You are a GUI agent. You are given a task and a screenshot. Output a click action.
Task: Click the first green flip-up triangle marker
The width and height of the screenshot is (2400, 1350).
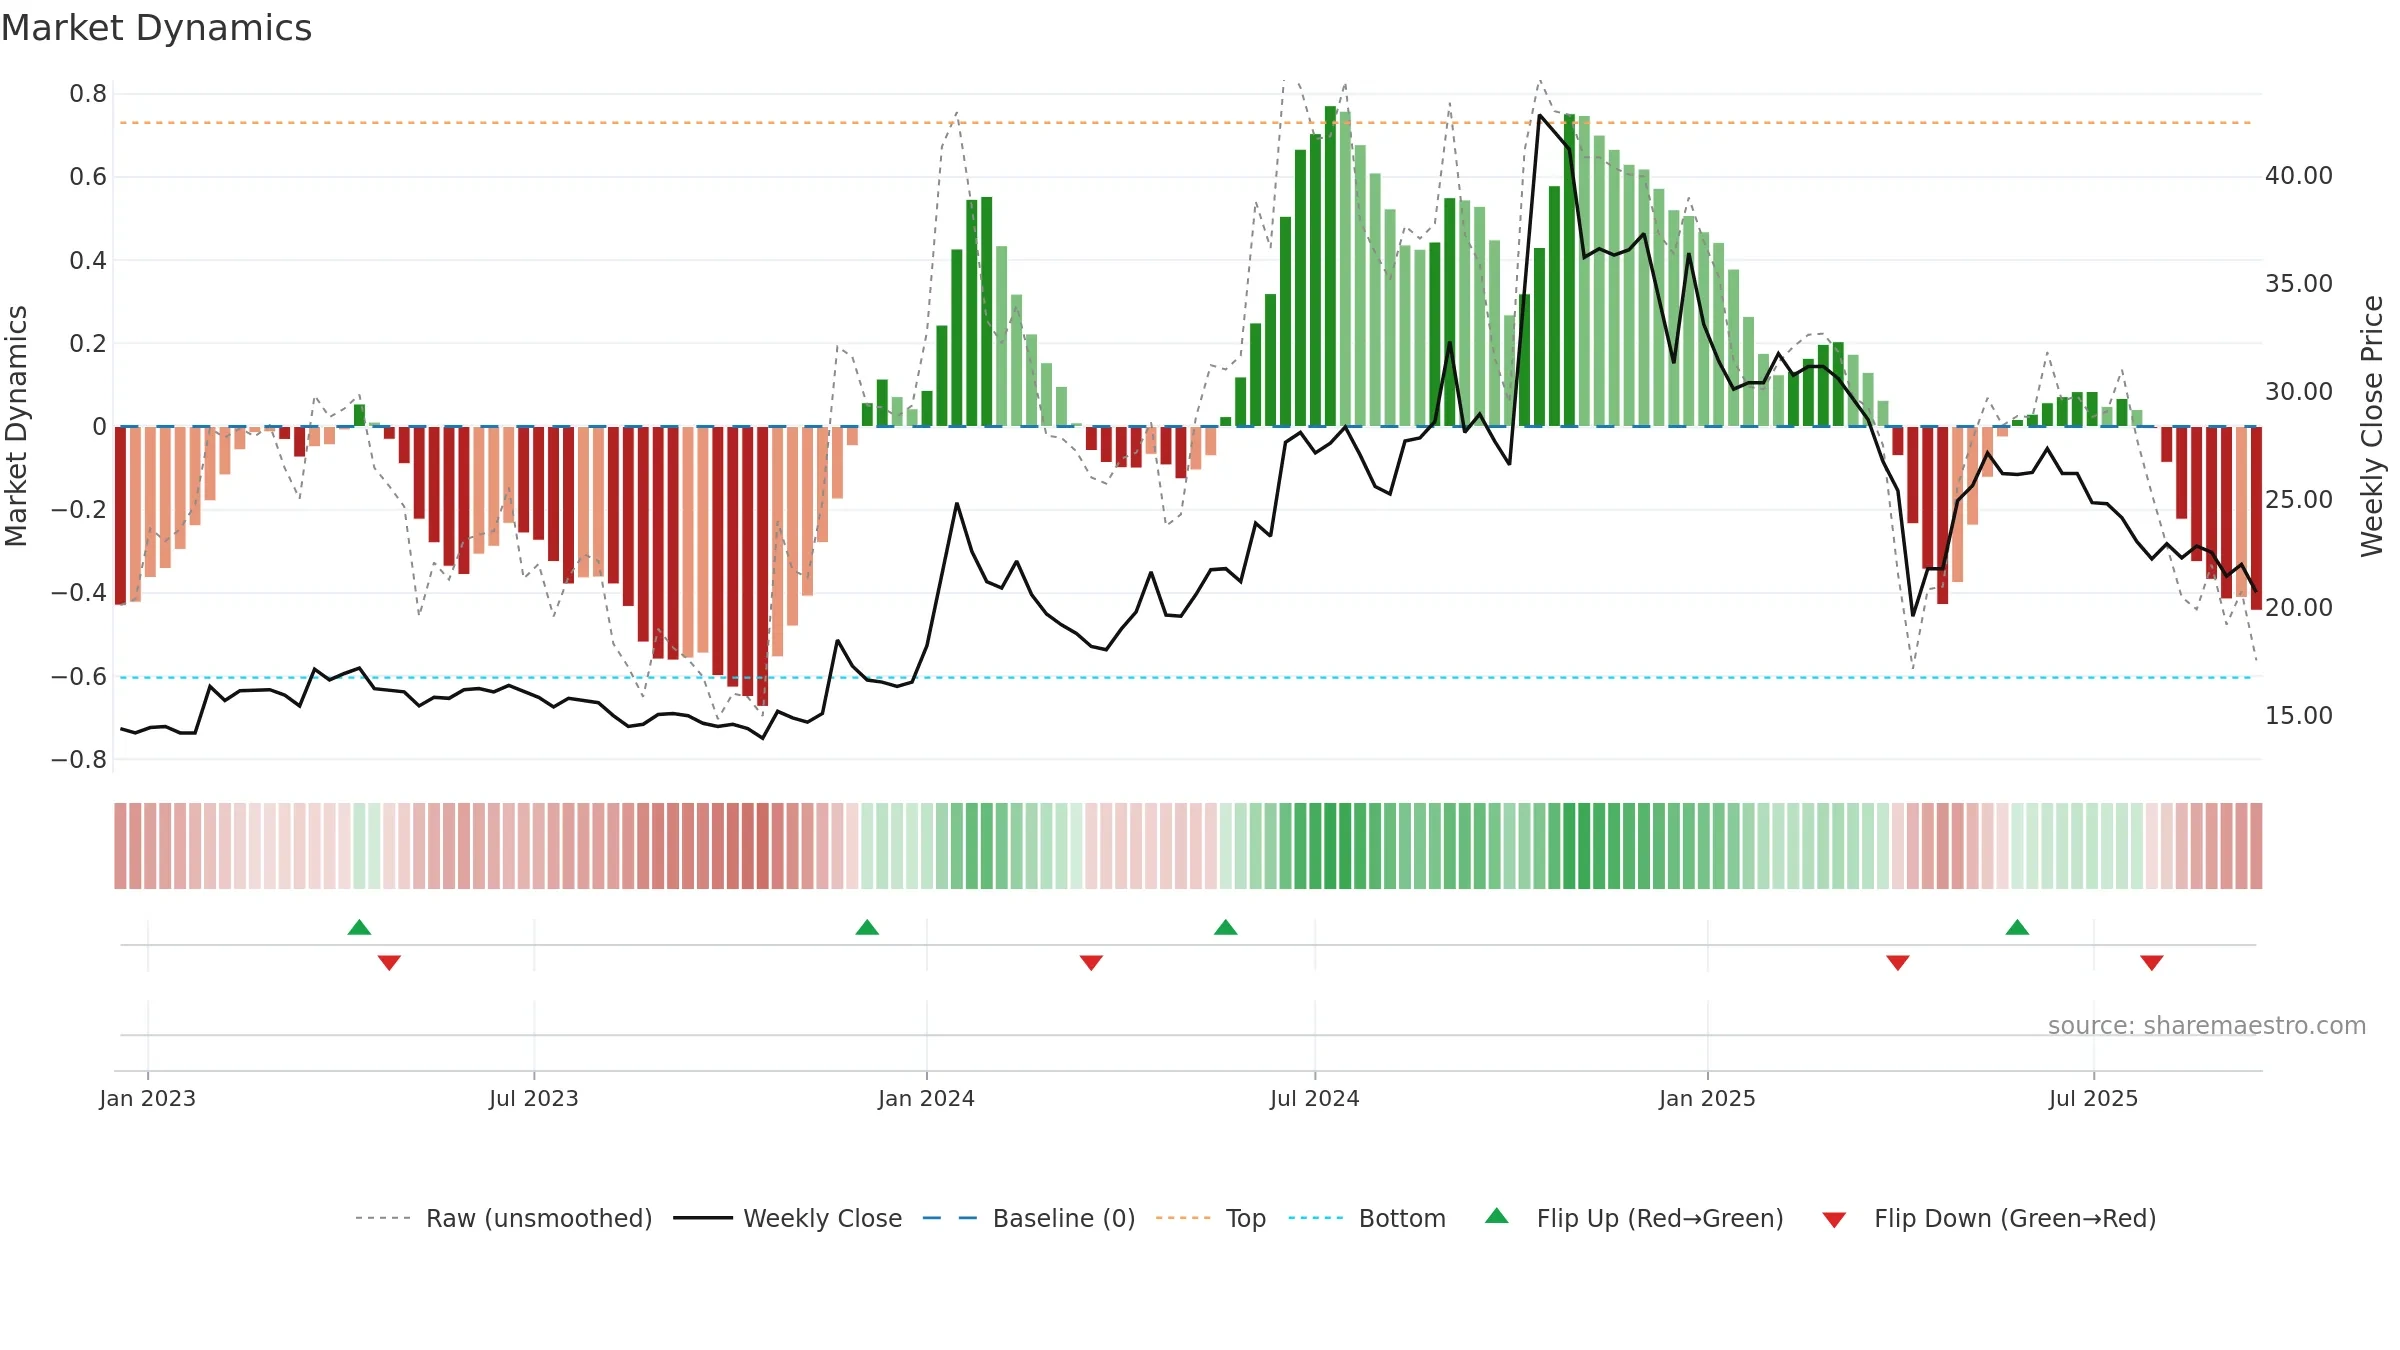tap(359, 927)
